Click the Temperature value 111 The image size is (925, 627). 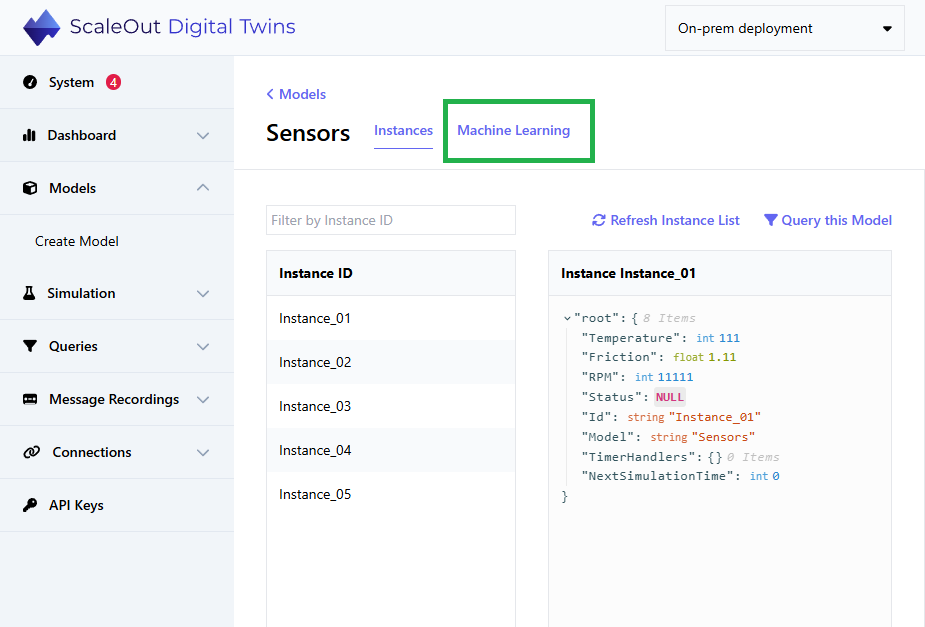[729, 338]
